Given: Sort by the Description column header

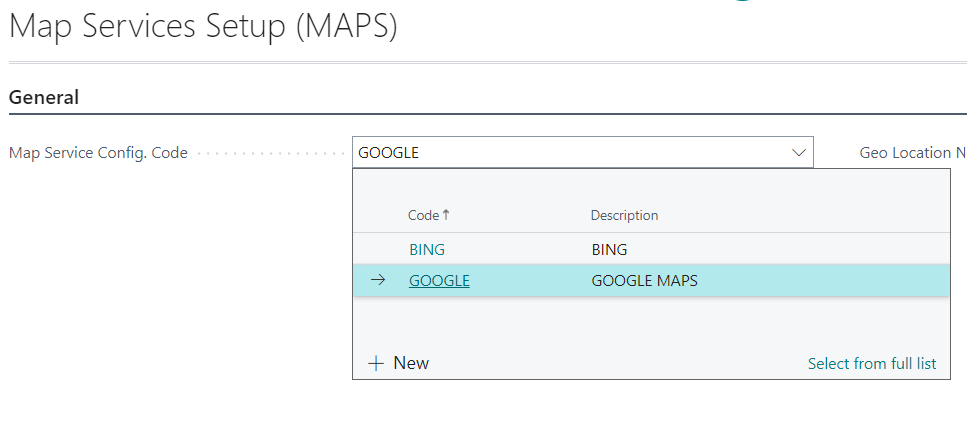Looking at the screenshot, I should [624, 215].
